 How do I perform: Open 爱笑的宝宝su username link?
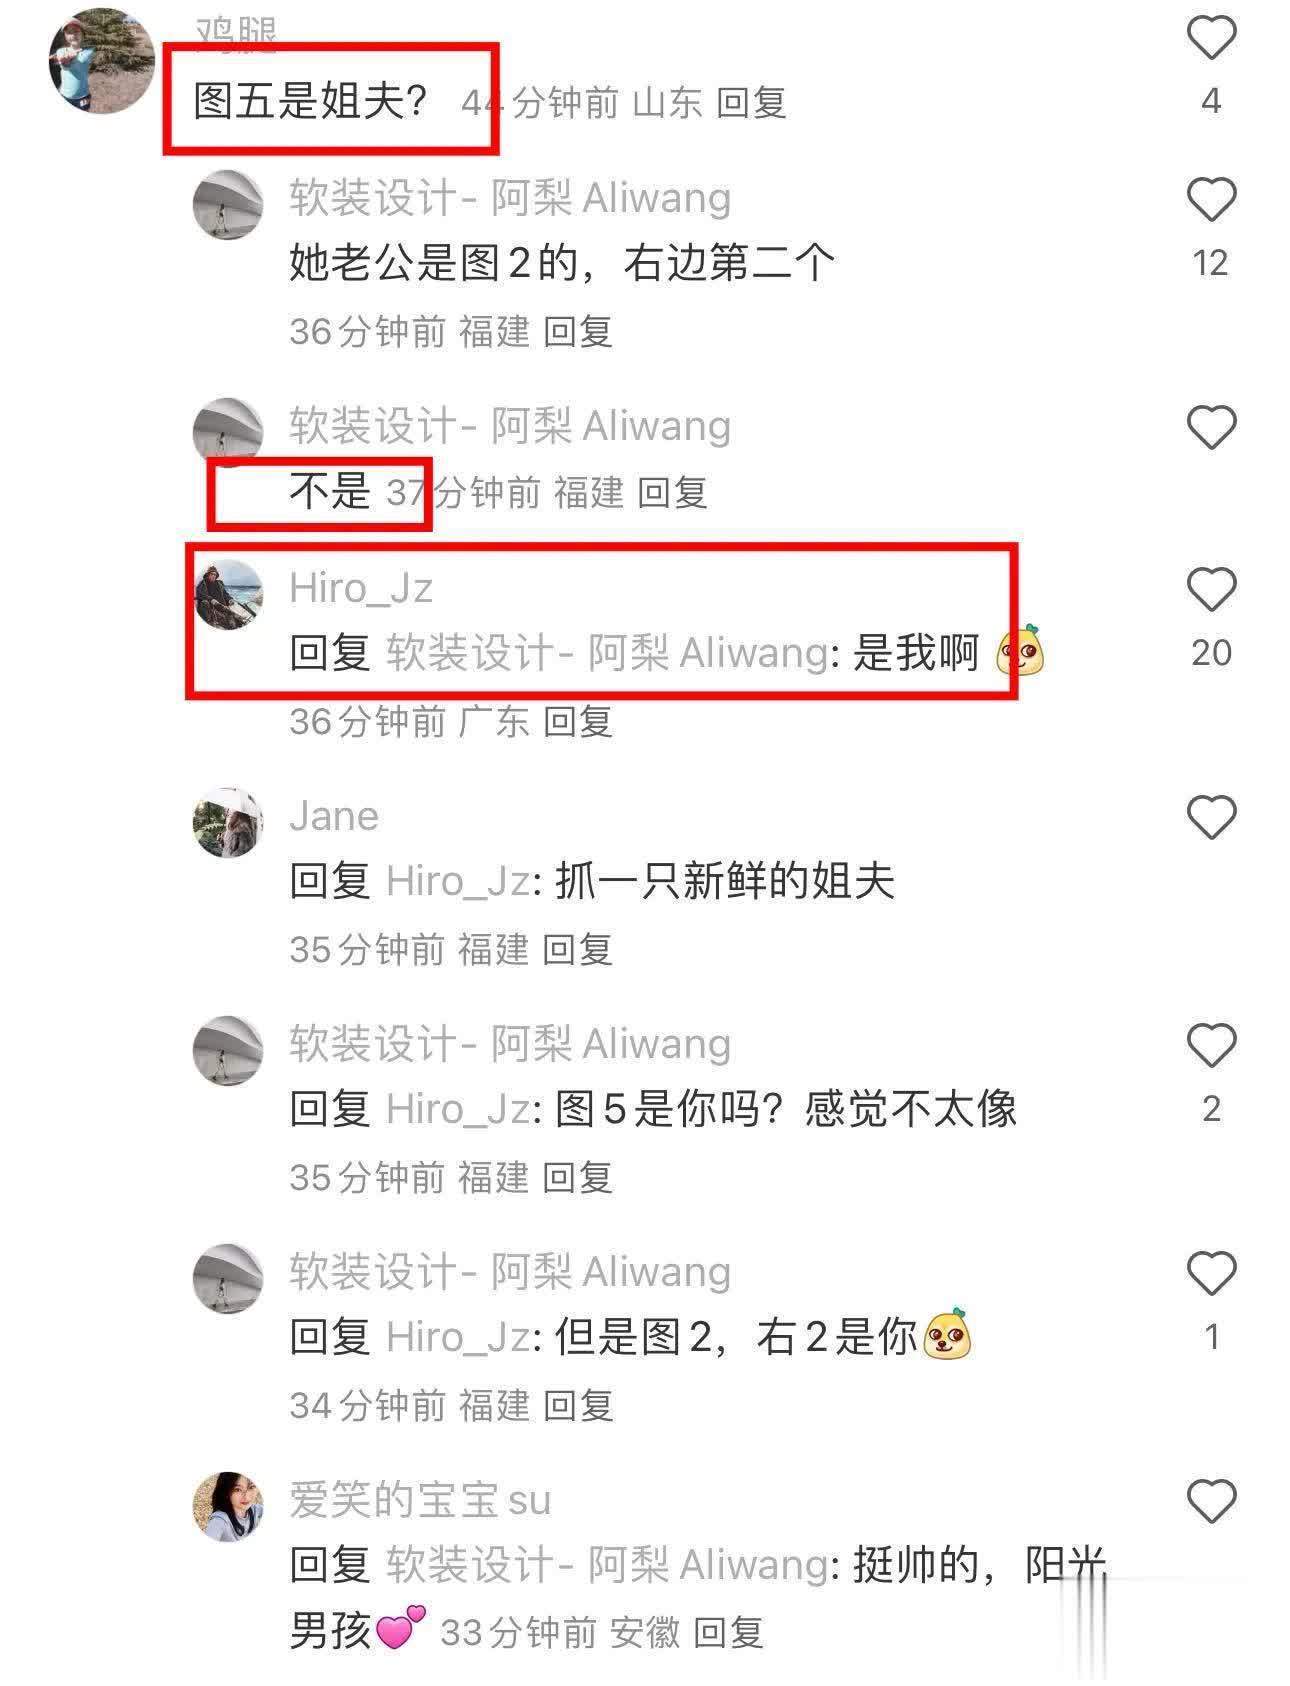[x=420, y=1500]
